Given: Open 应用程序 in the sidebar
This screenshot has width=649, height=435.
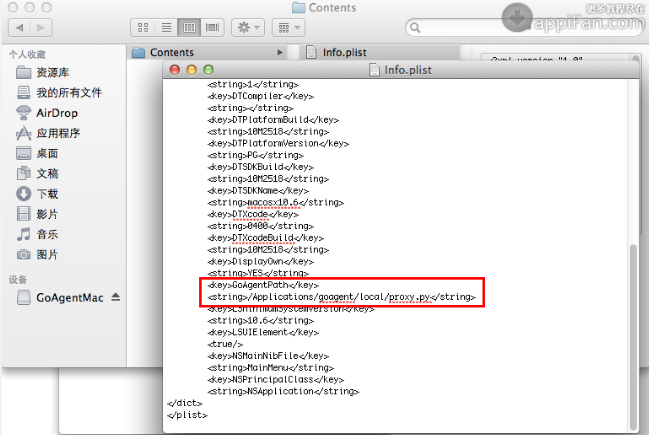Looking at the screenshot, I should click(x=48, y=133).
